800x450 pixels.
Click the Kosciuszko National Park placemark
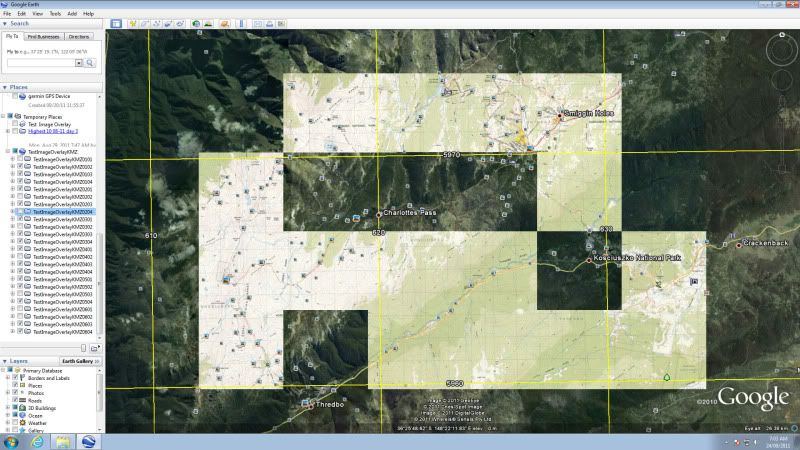(589, 260)
